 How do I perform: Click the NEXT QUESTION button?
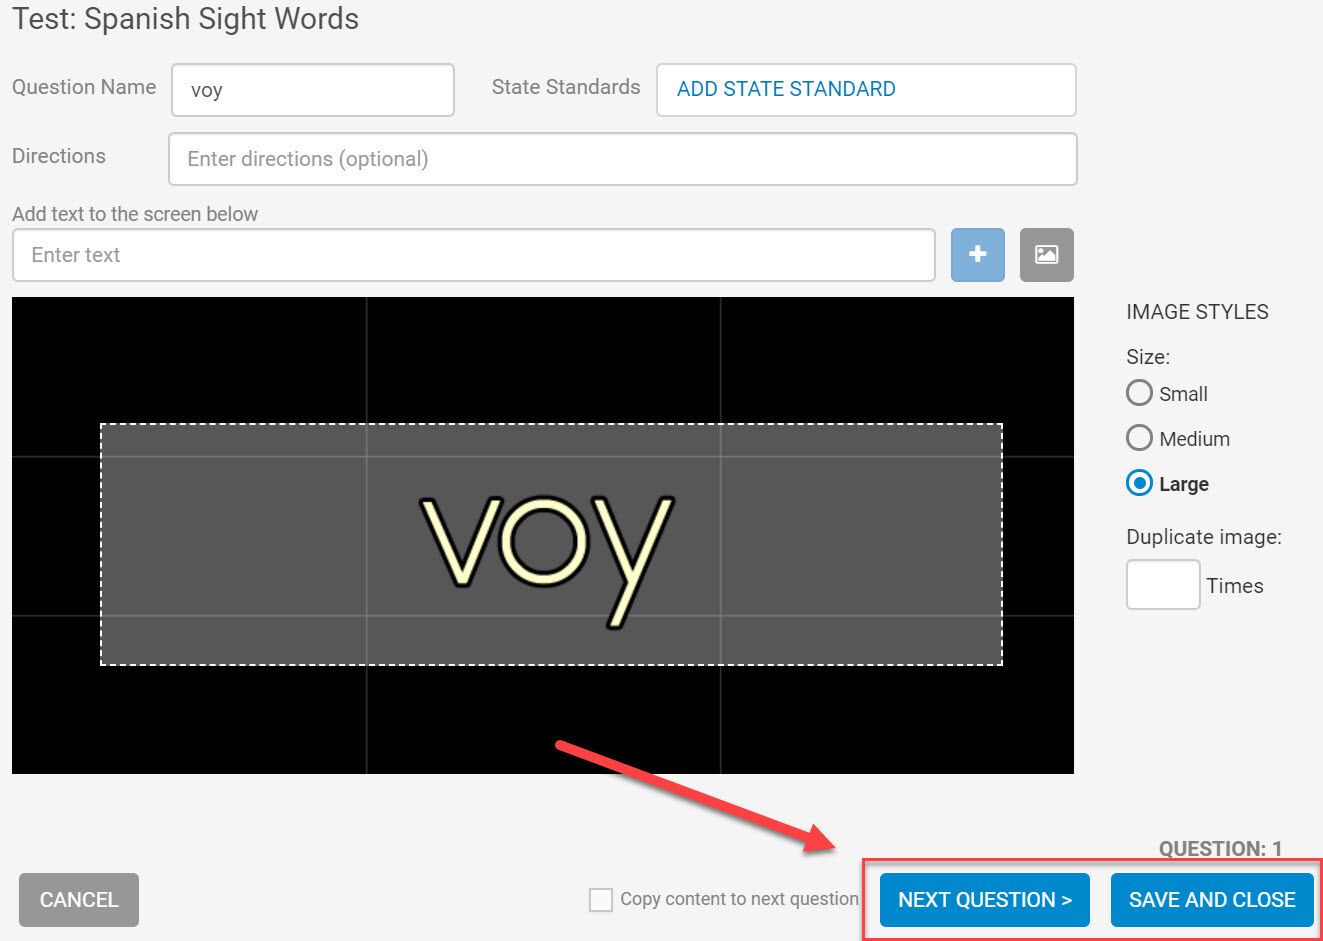(x=985, y=900)
